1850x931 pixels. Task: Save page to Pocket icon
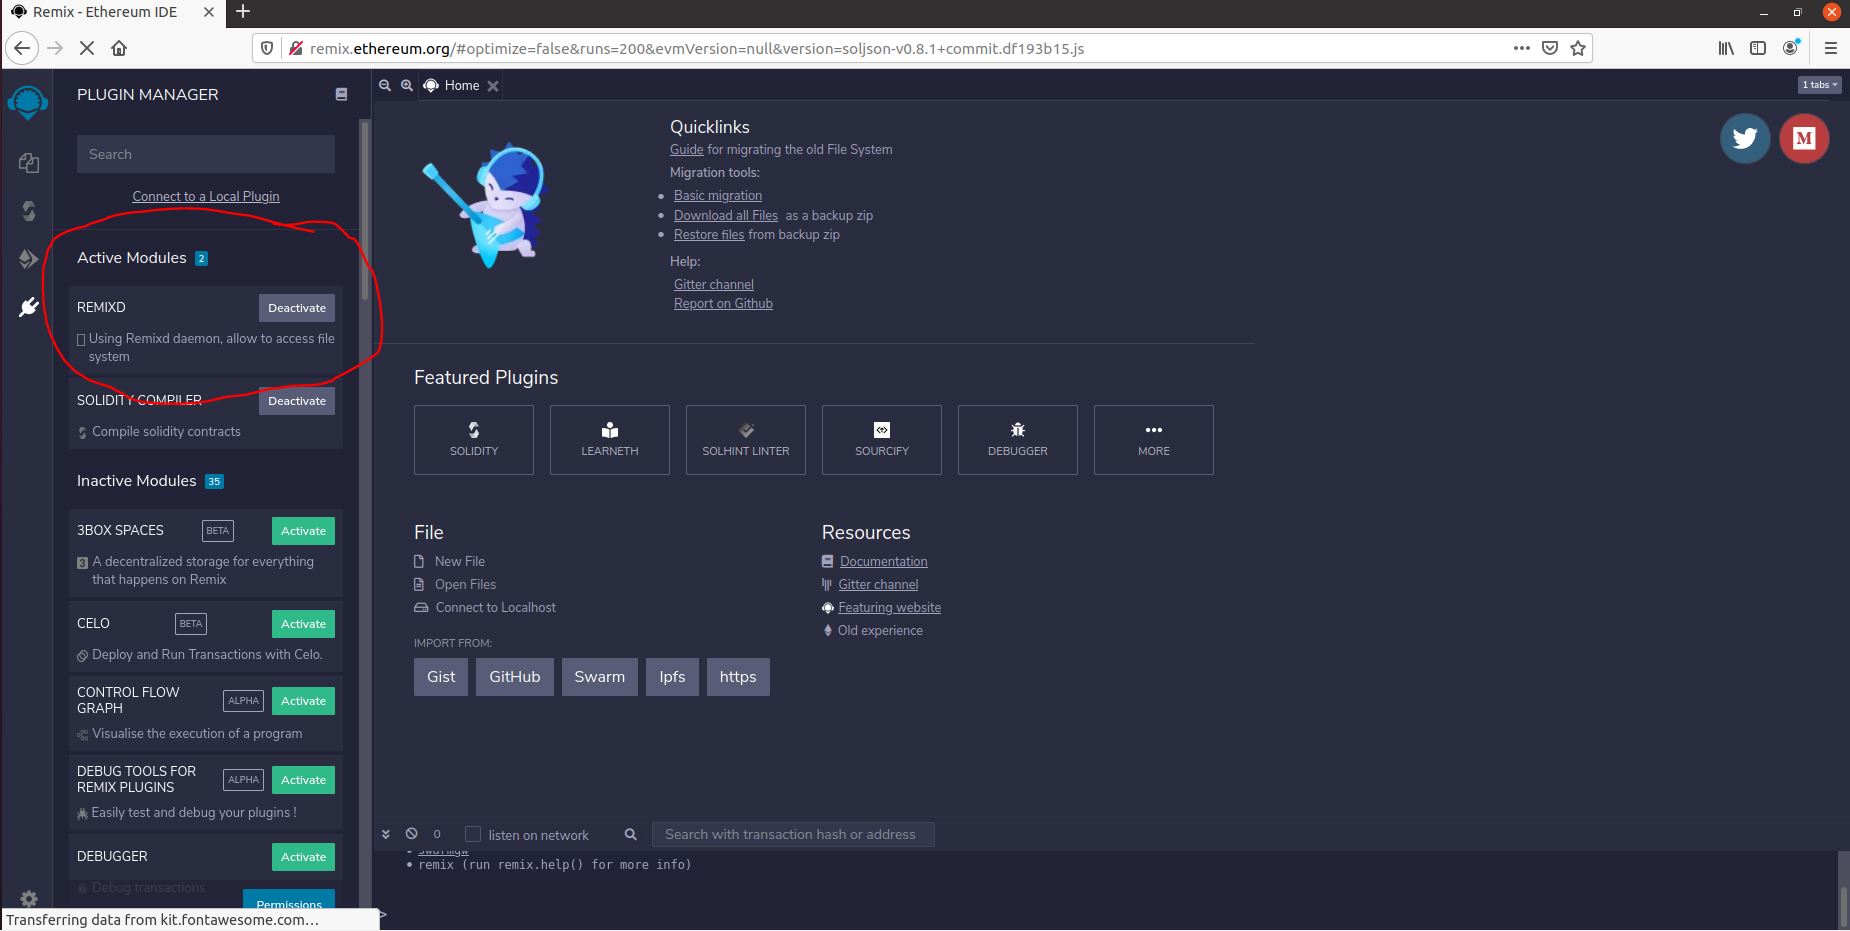click(1550, 48)
